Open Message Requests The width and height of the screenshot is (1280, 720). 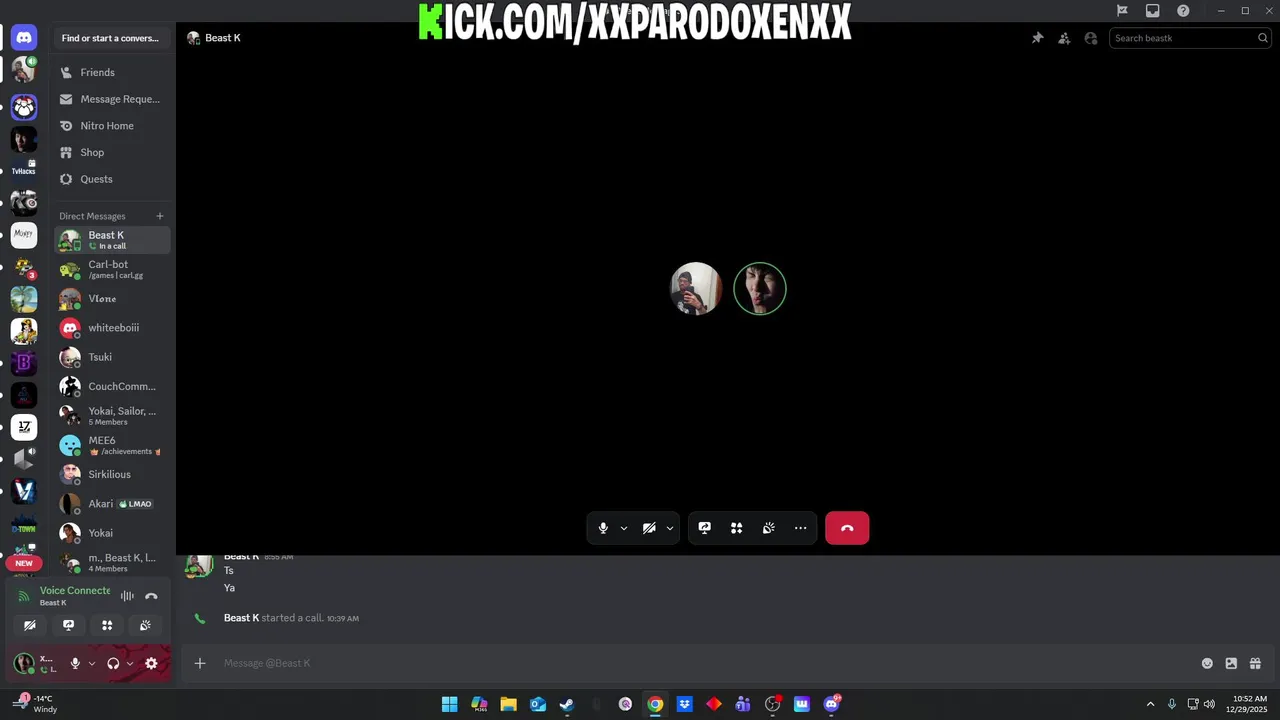click(x=112, y=99)
